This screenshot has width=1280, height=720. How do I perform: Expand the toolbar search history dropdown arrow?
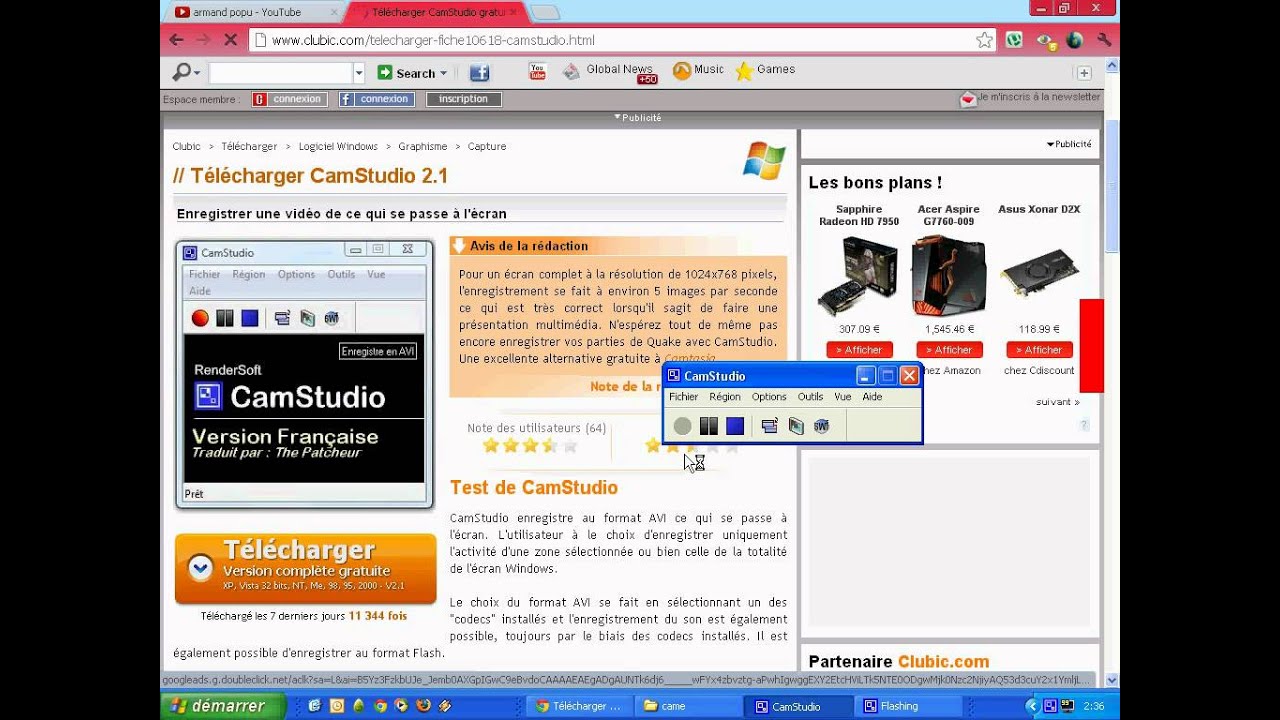359,72
